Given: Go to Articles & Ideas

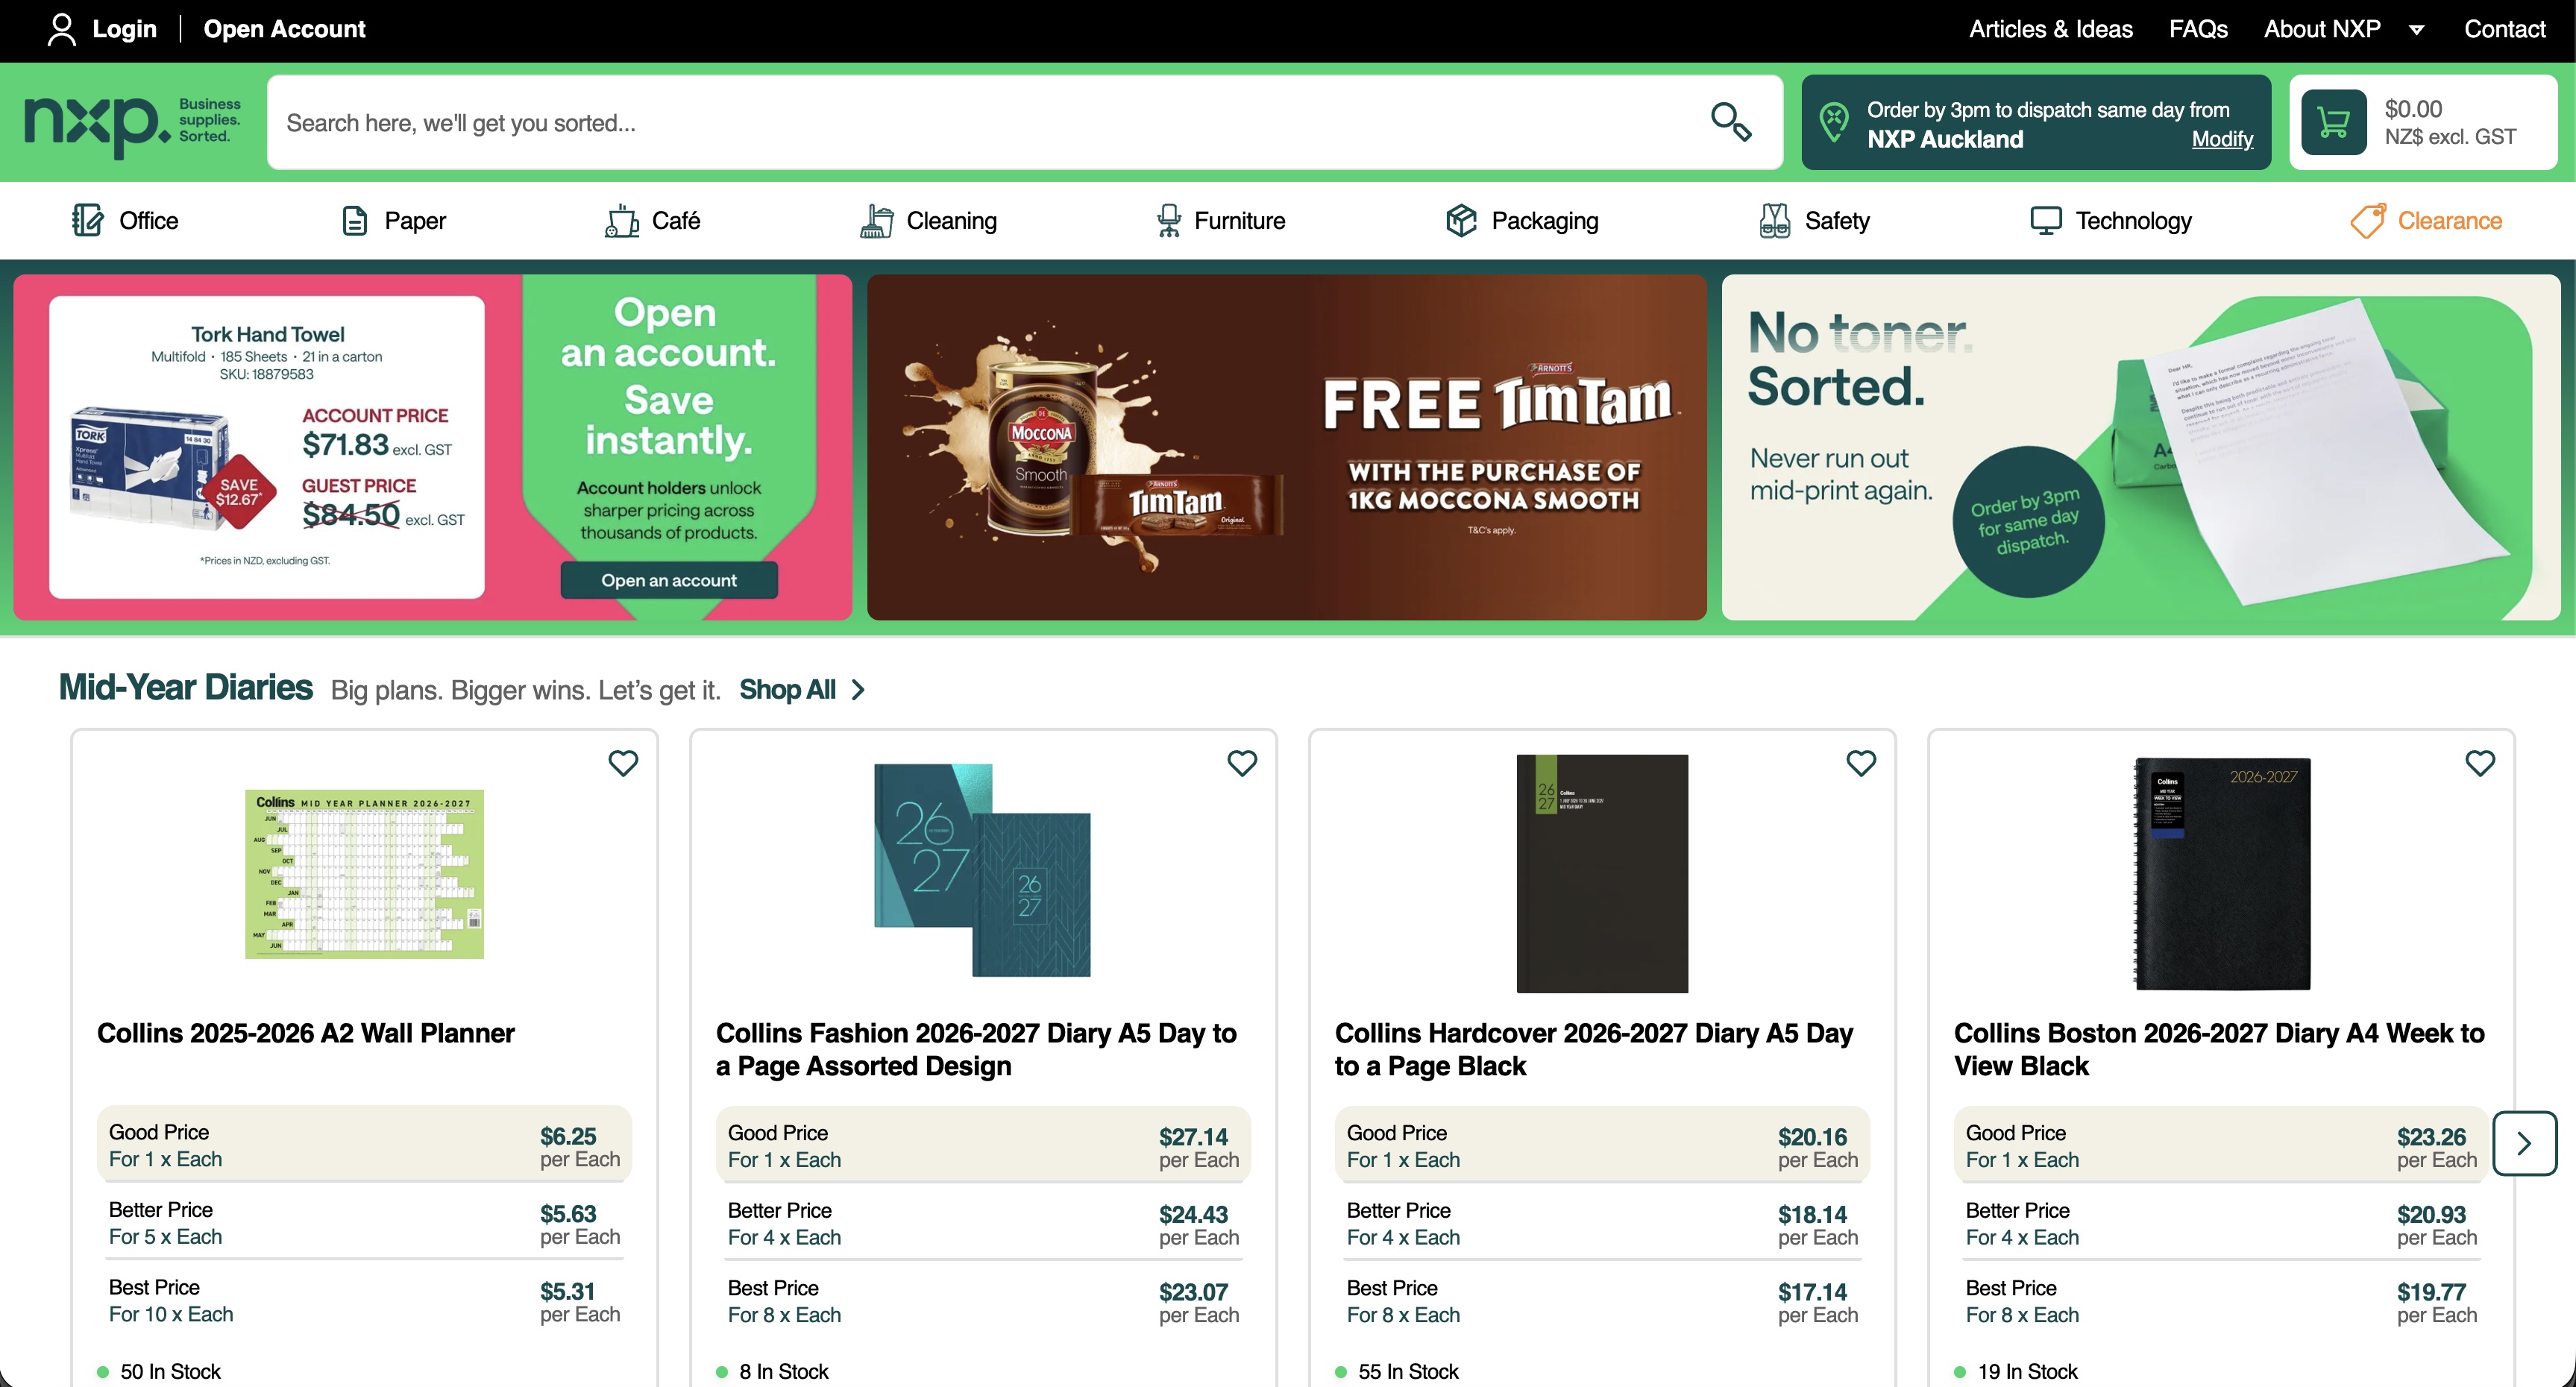Looking at the screenshot, I should tap(2051, 29).
